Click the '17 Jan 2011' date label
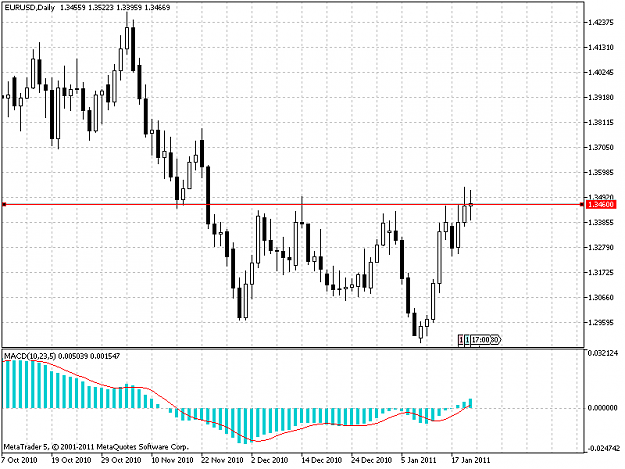 pos(470,460)
